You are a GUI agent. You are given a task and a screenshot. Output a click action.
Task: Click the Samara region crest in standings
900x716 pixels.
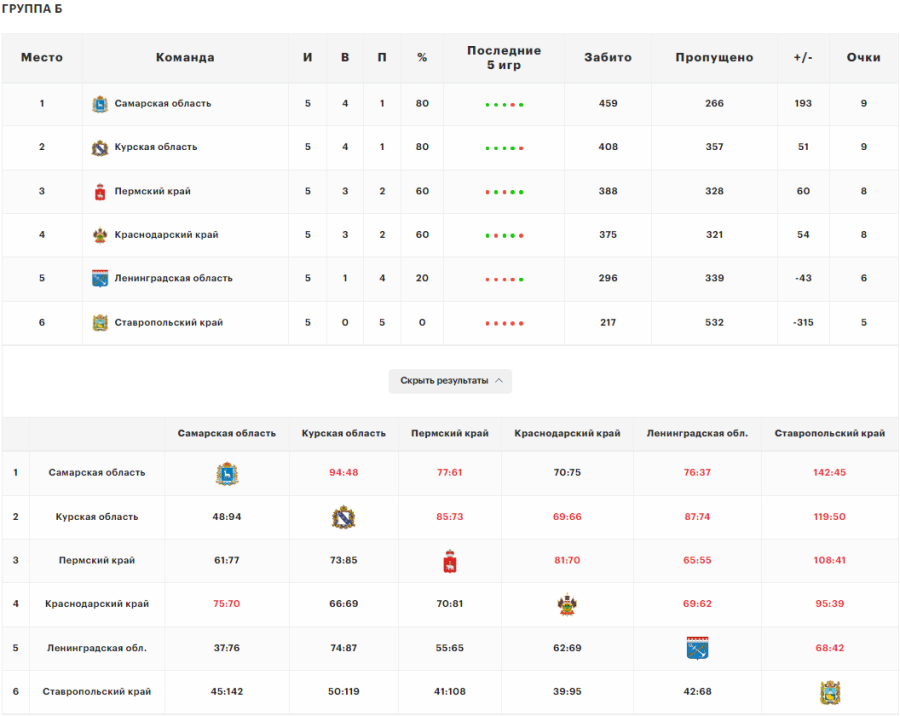pyautogui.click(x=99, y=104)
